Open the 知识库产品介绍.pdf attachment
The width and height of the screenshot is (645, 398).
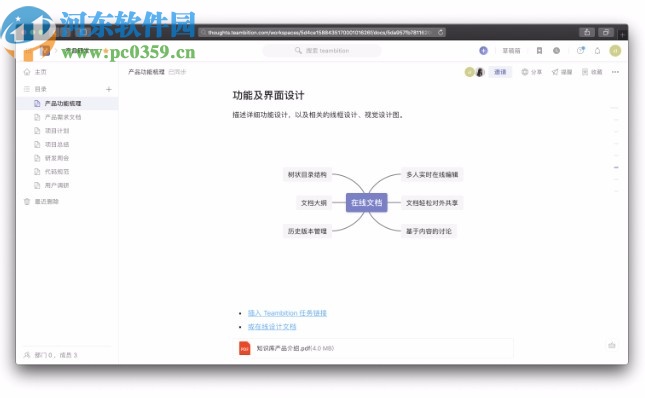373,348
